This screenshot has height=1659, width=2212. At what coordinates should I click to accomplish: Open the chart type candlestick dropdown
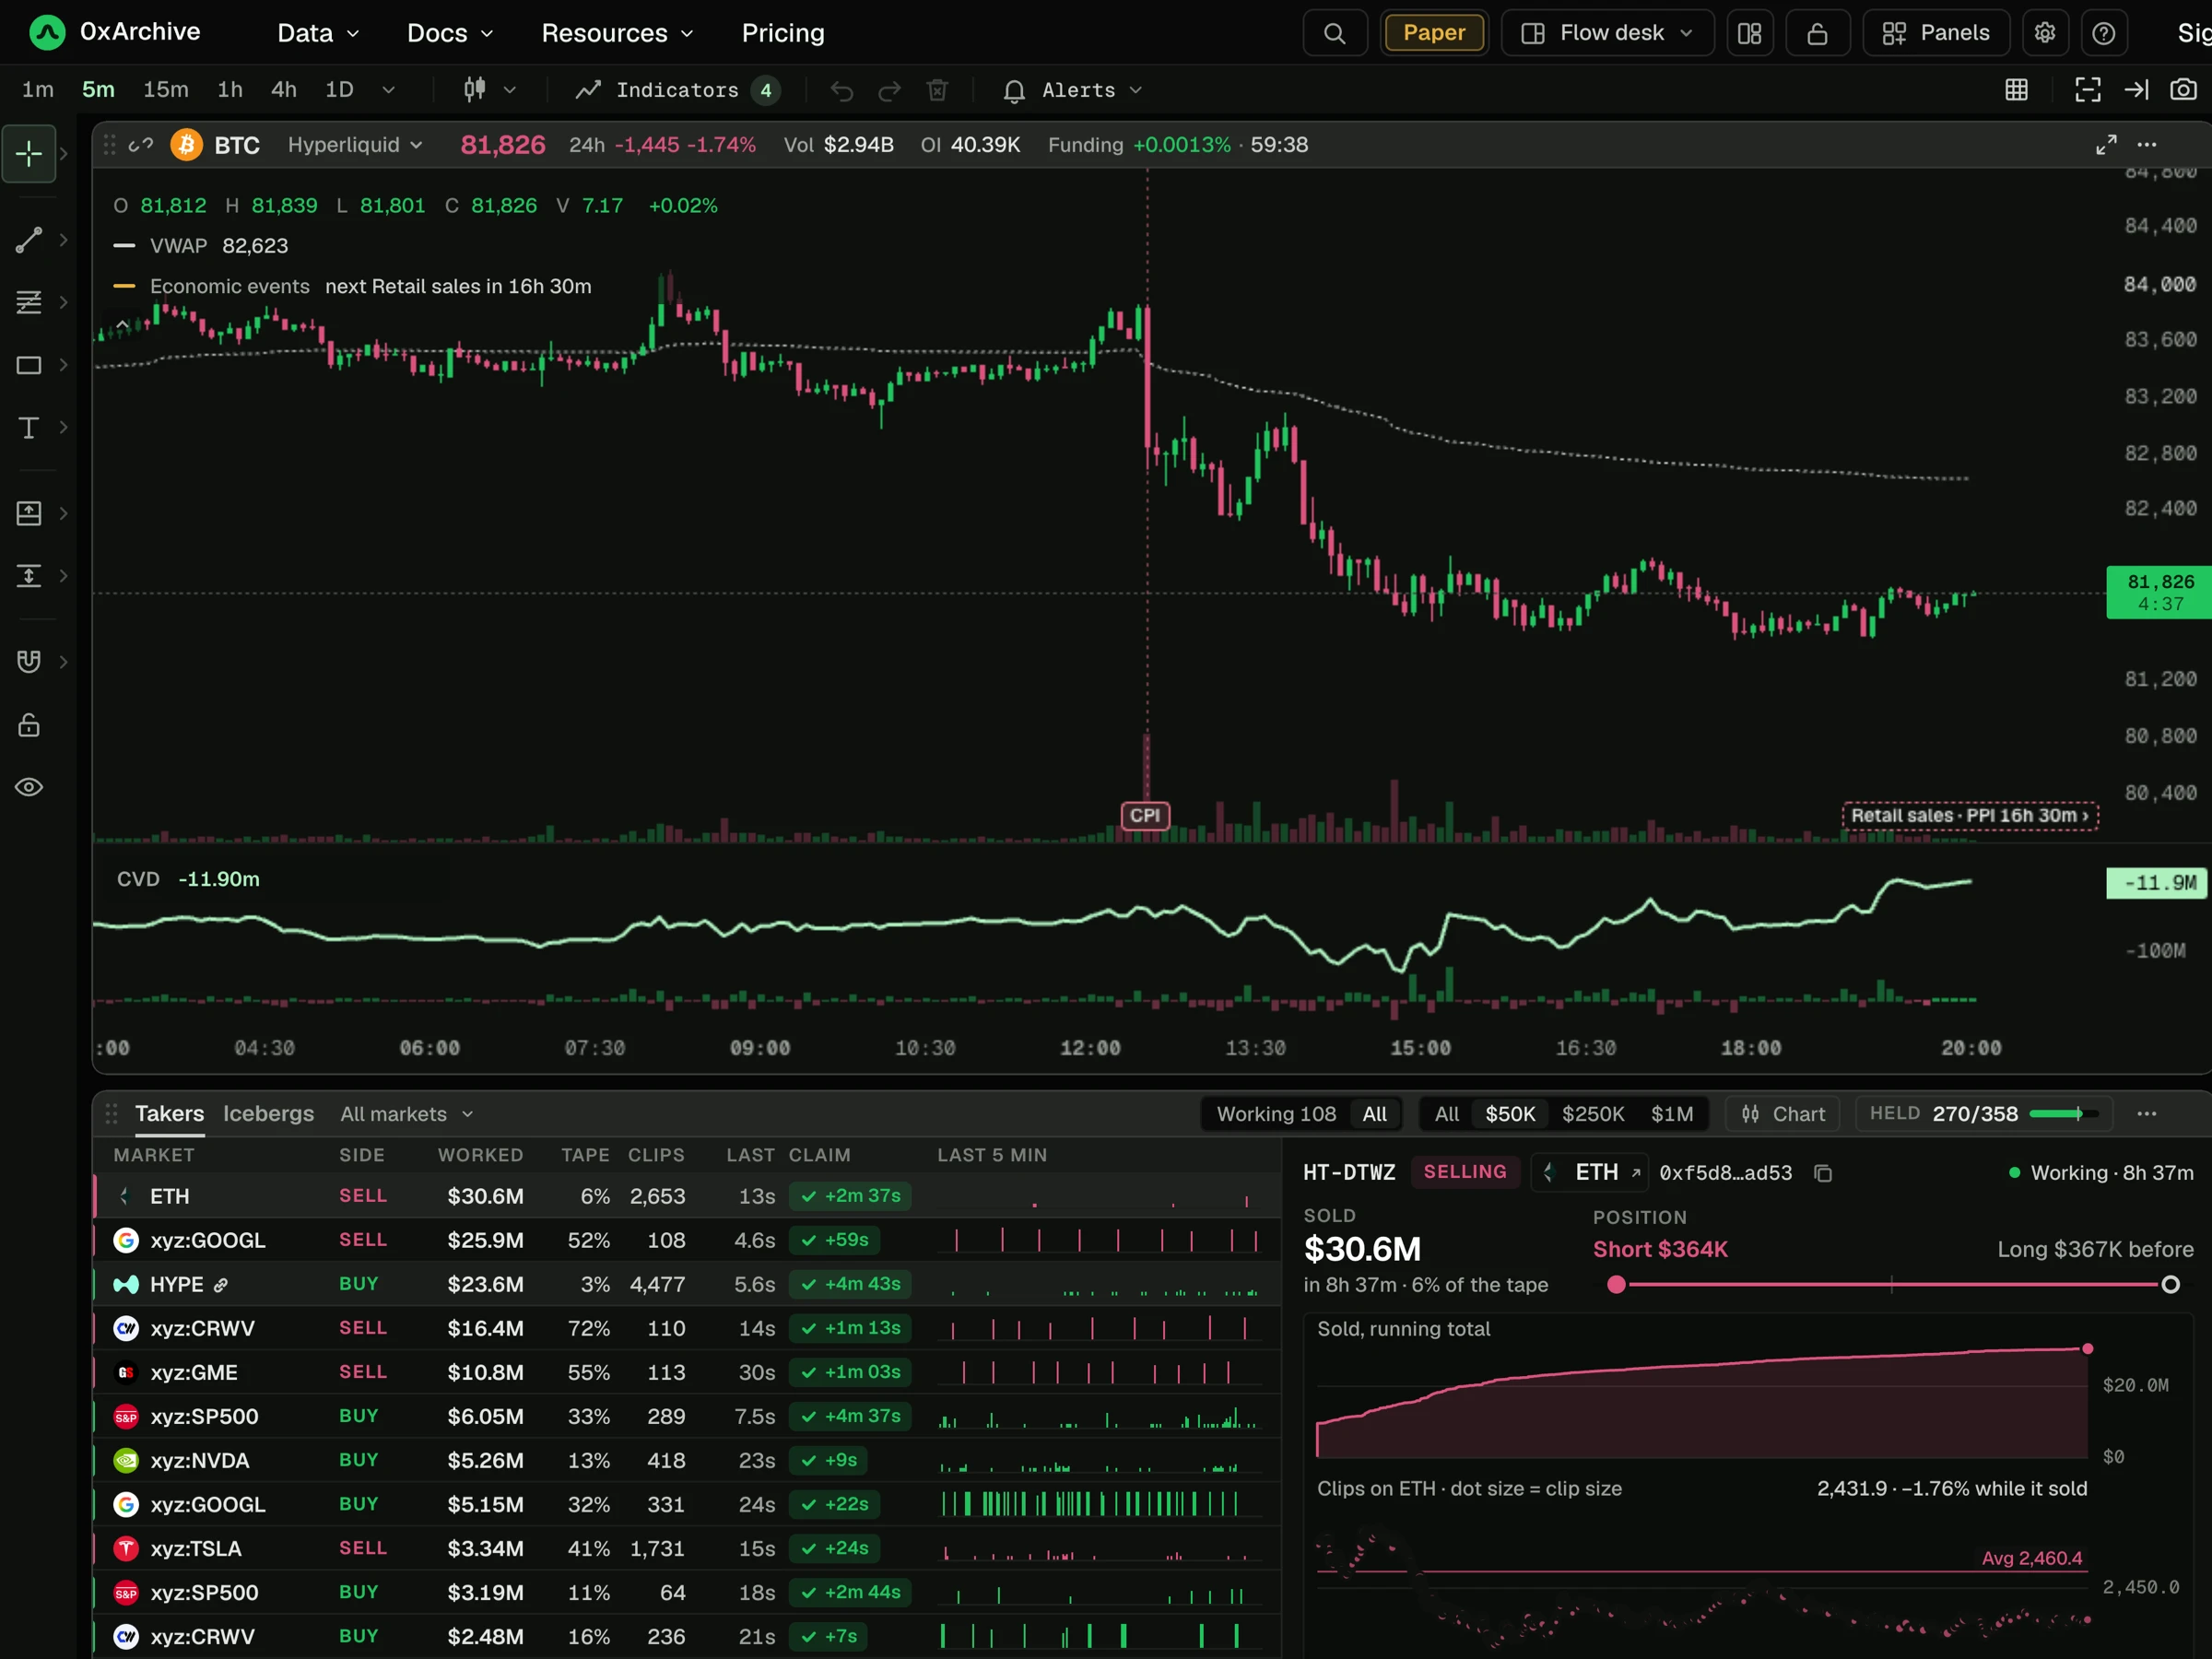click(489, 90)
